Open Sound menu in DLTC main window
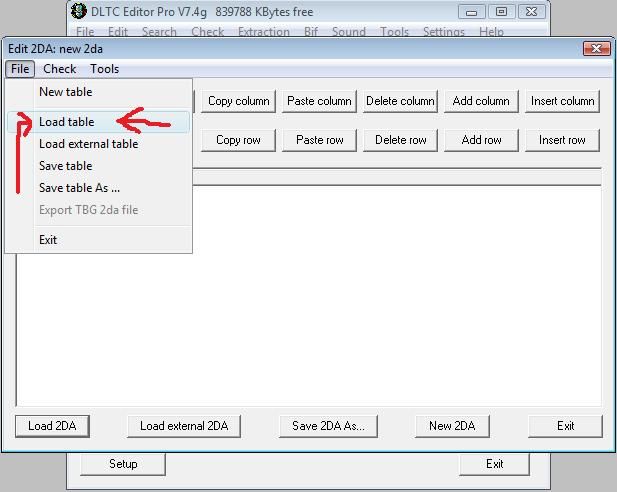This screenshot has height=492, width=617. (349, 31)
